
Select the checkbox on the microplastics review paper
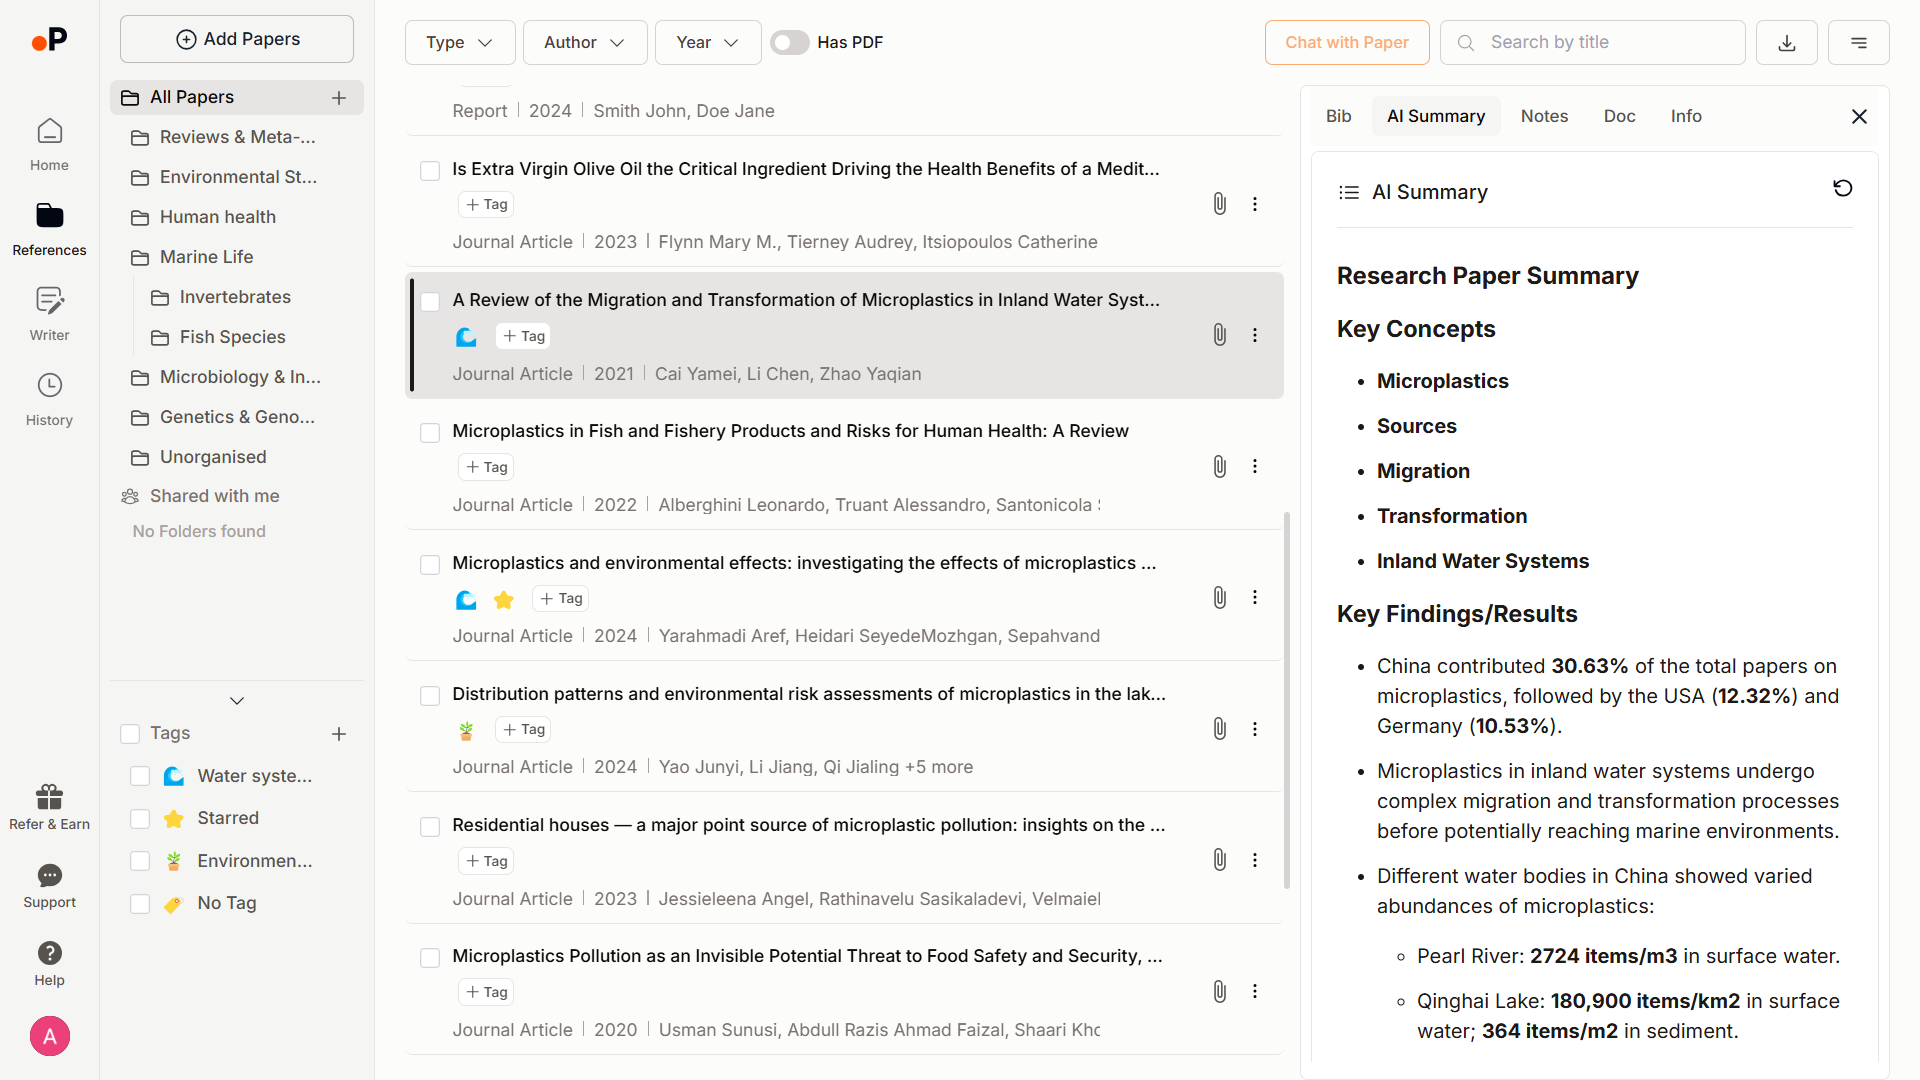(x=429, y=301)
